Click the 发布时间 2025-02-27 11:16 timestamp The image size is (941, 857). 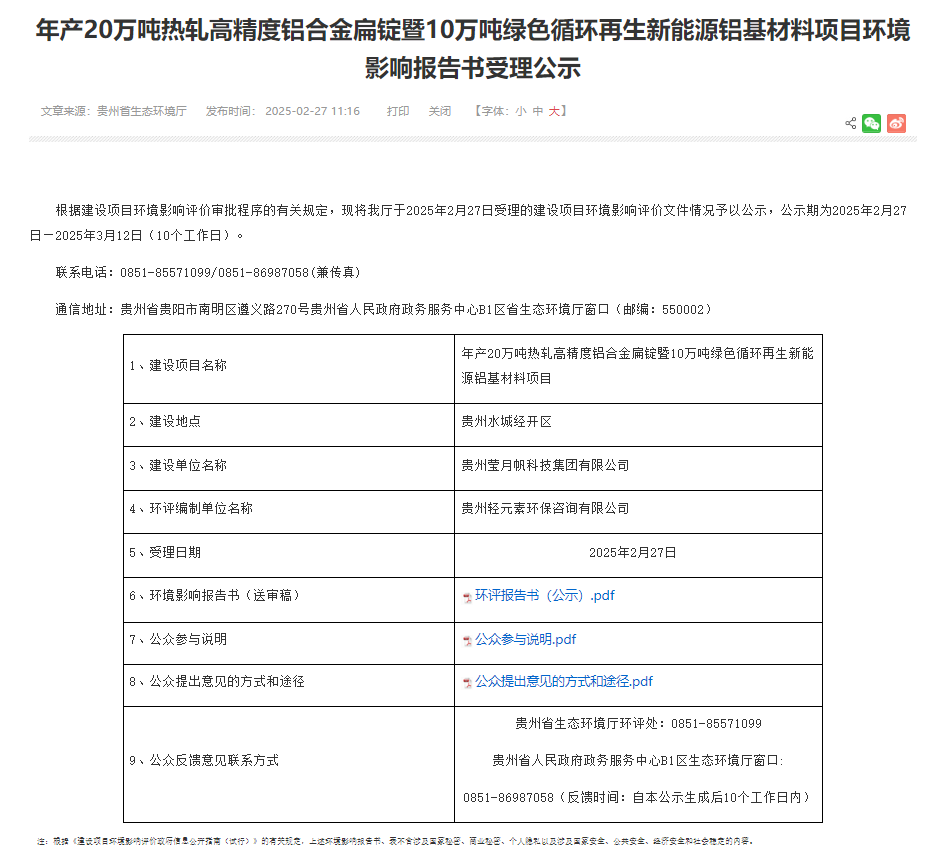pyautogui.click(x=282, y=111)
